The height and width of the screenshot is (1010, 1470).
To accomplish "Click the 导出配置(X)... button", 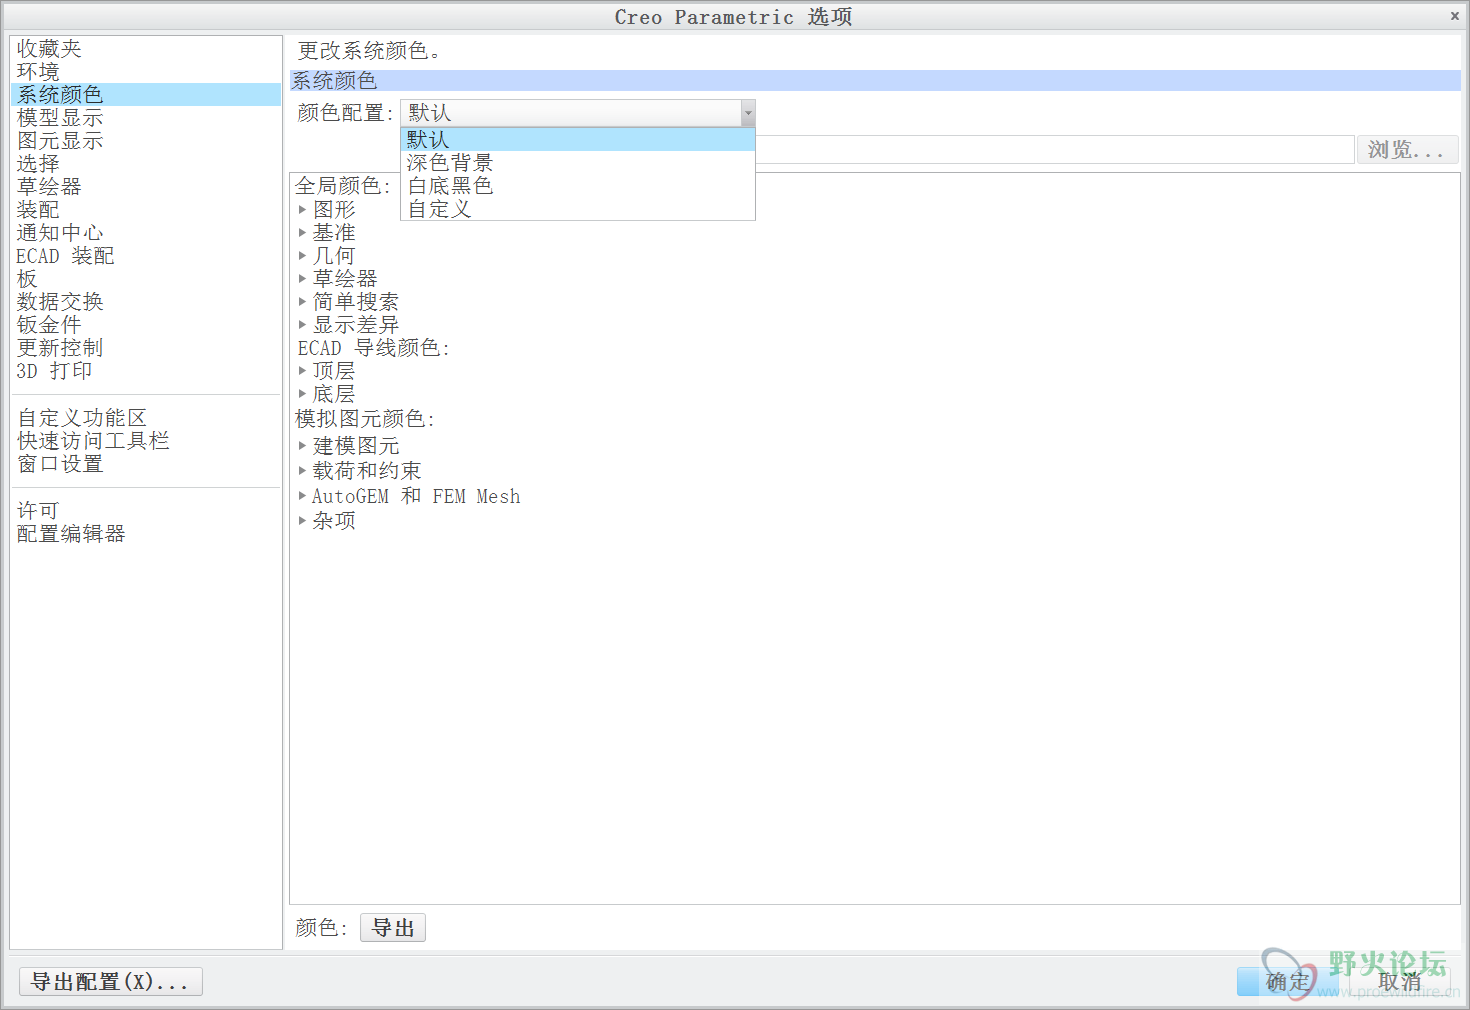I will point(111,982).
